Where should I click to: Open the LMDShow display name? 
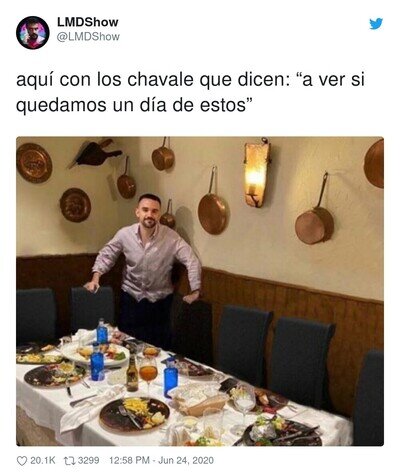pos(88,22)
